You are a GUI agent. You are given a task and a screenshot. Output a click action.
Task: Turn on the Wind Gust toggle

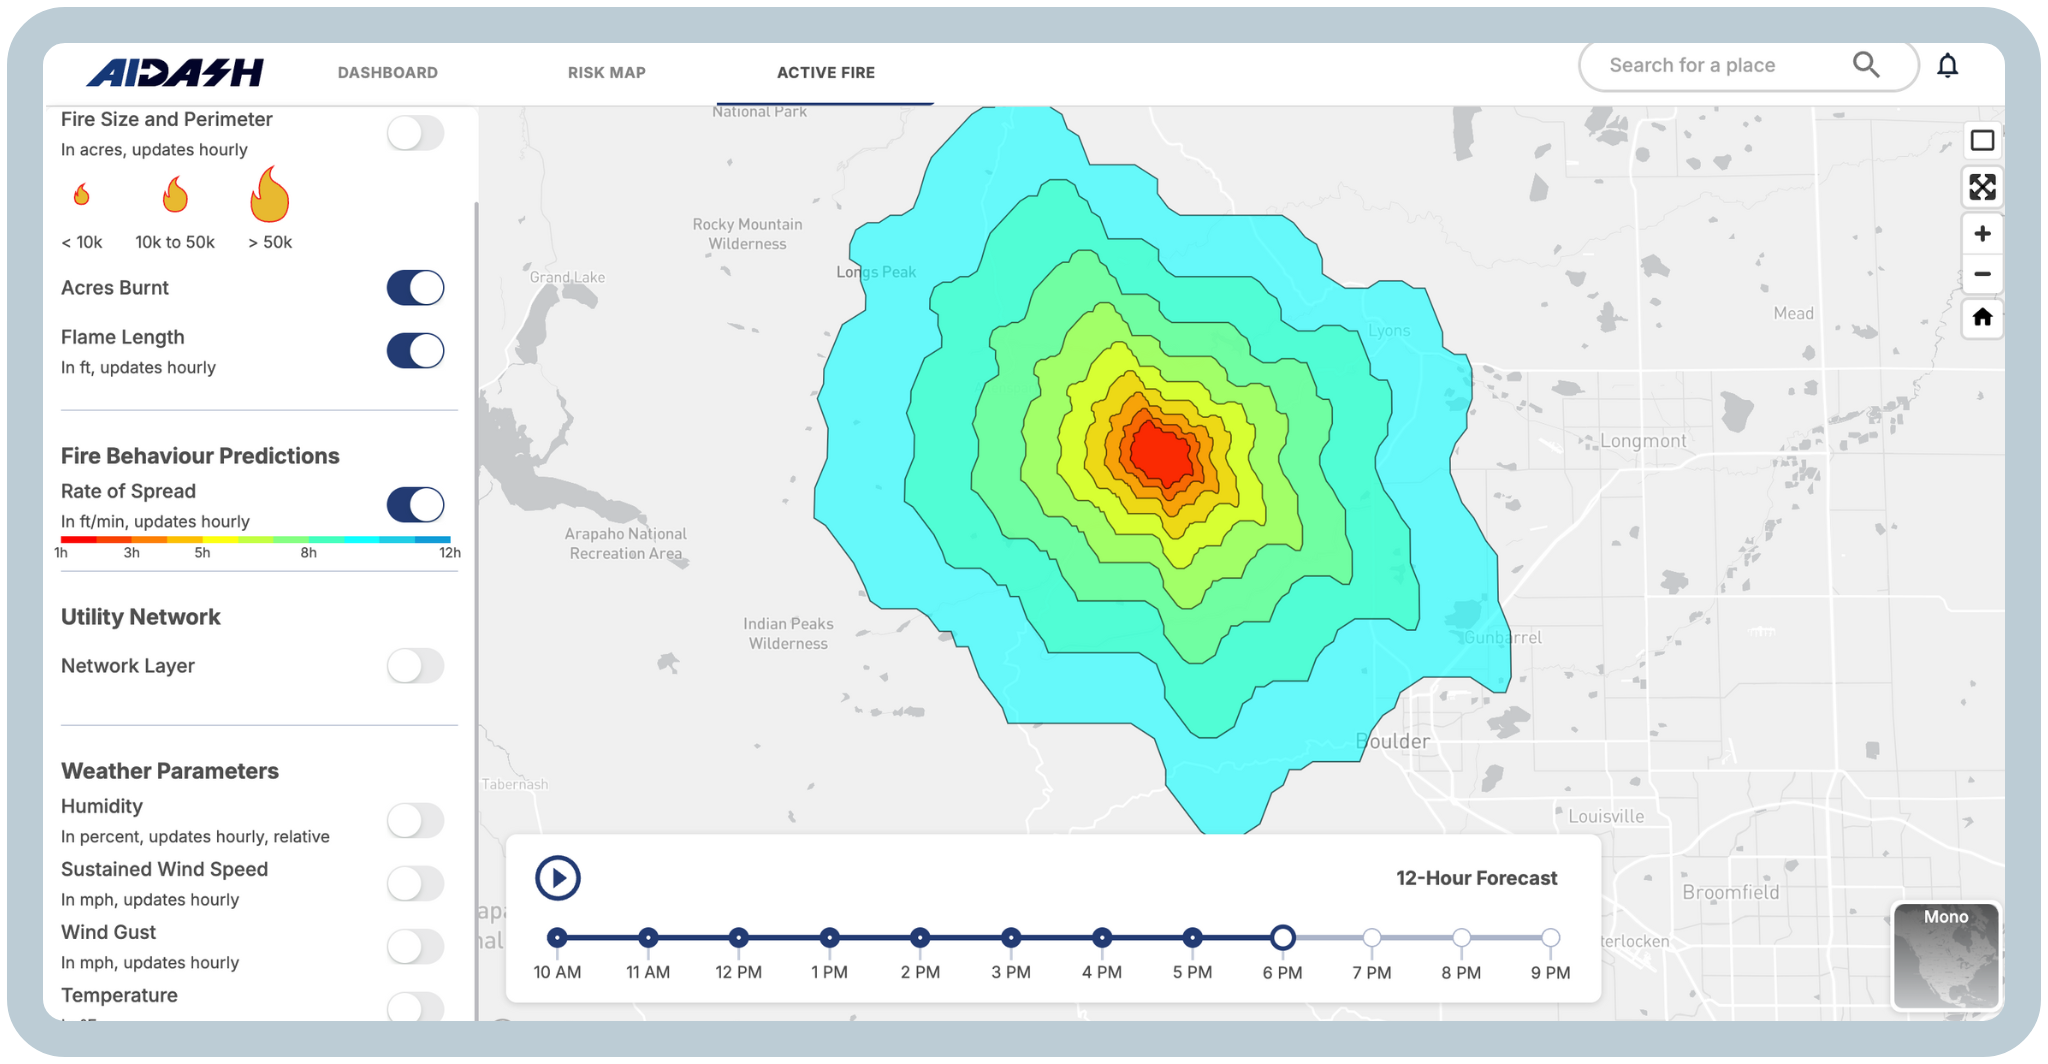coord(415,947)
